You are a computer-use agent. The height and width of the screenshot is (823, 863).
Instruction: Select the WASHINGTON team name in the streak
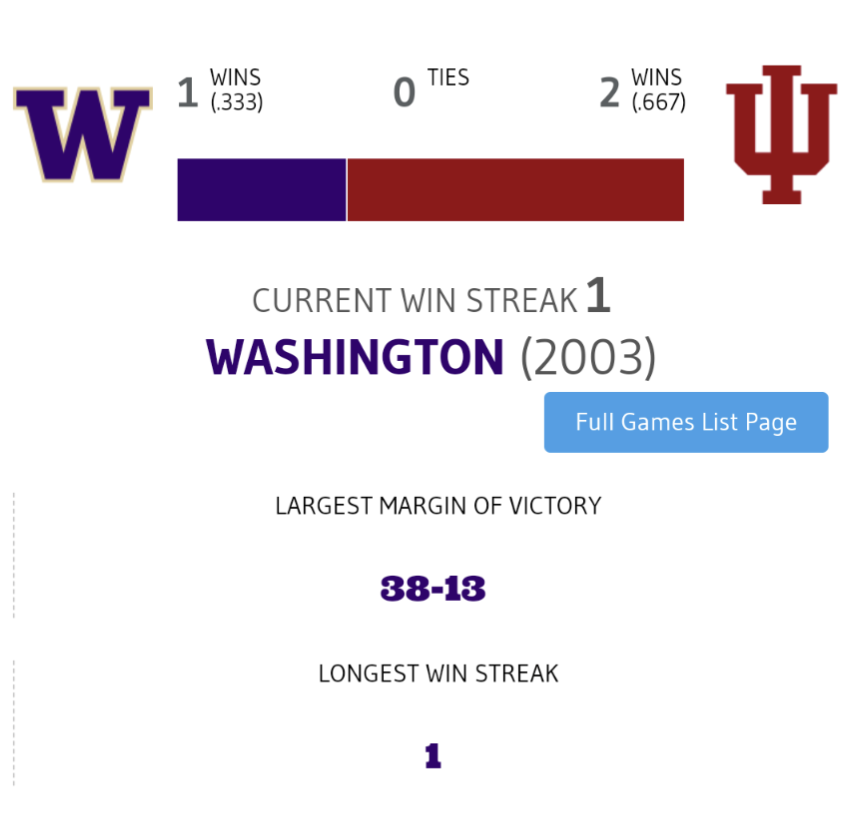[x=355, y=357]
